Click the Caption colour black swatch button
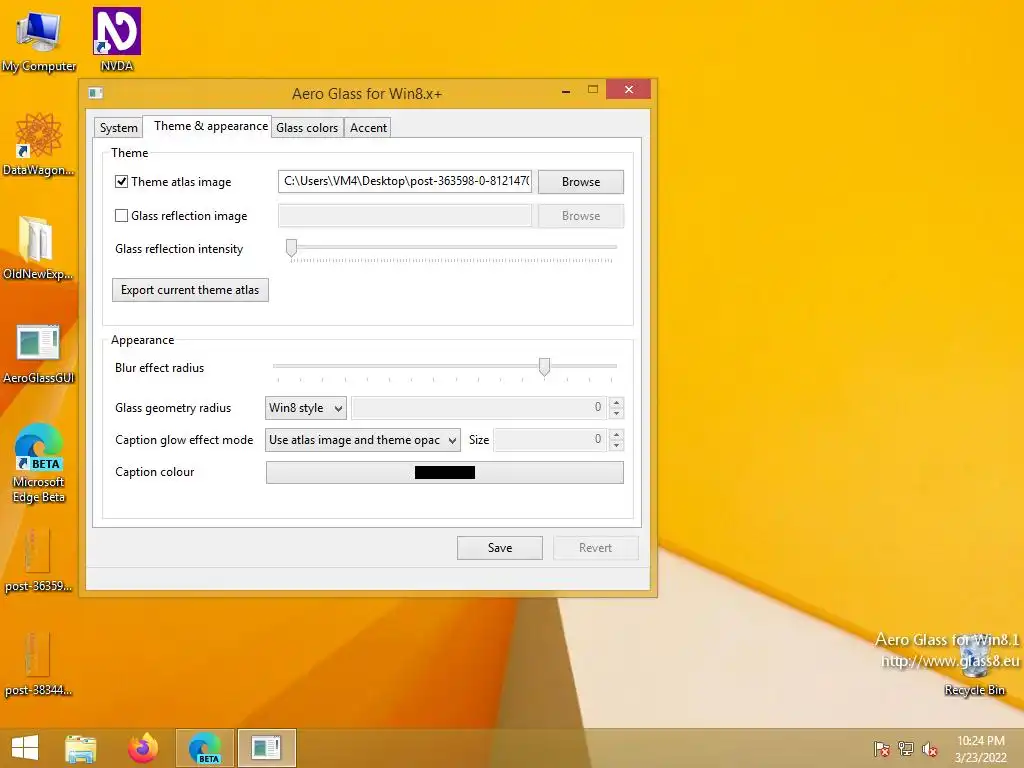This screenshot has height=768, width=1024. (445, 472)
